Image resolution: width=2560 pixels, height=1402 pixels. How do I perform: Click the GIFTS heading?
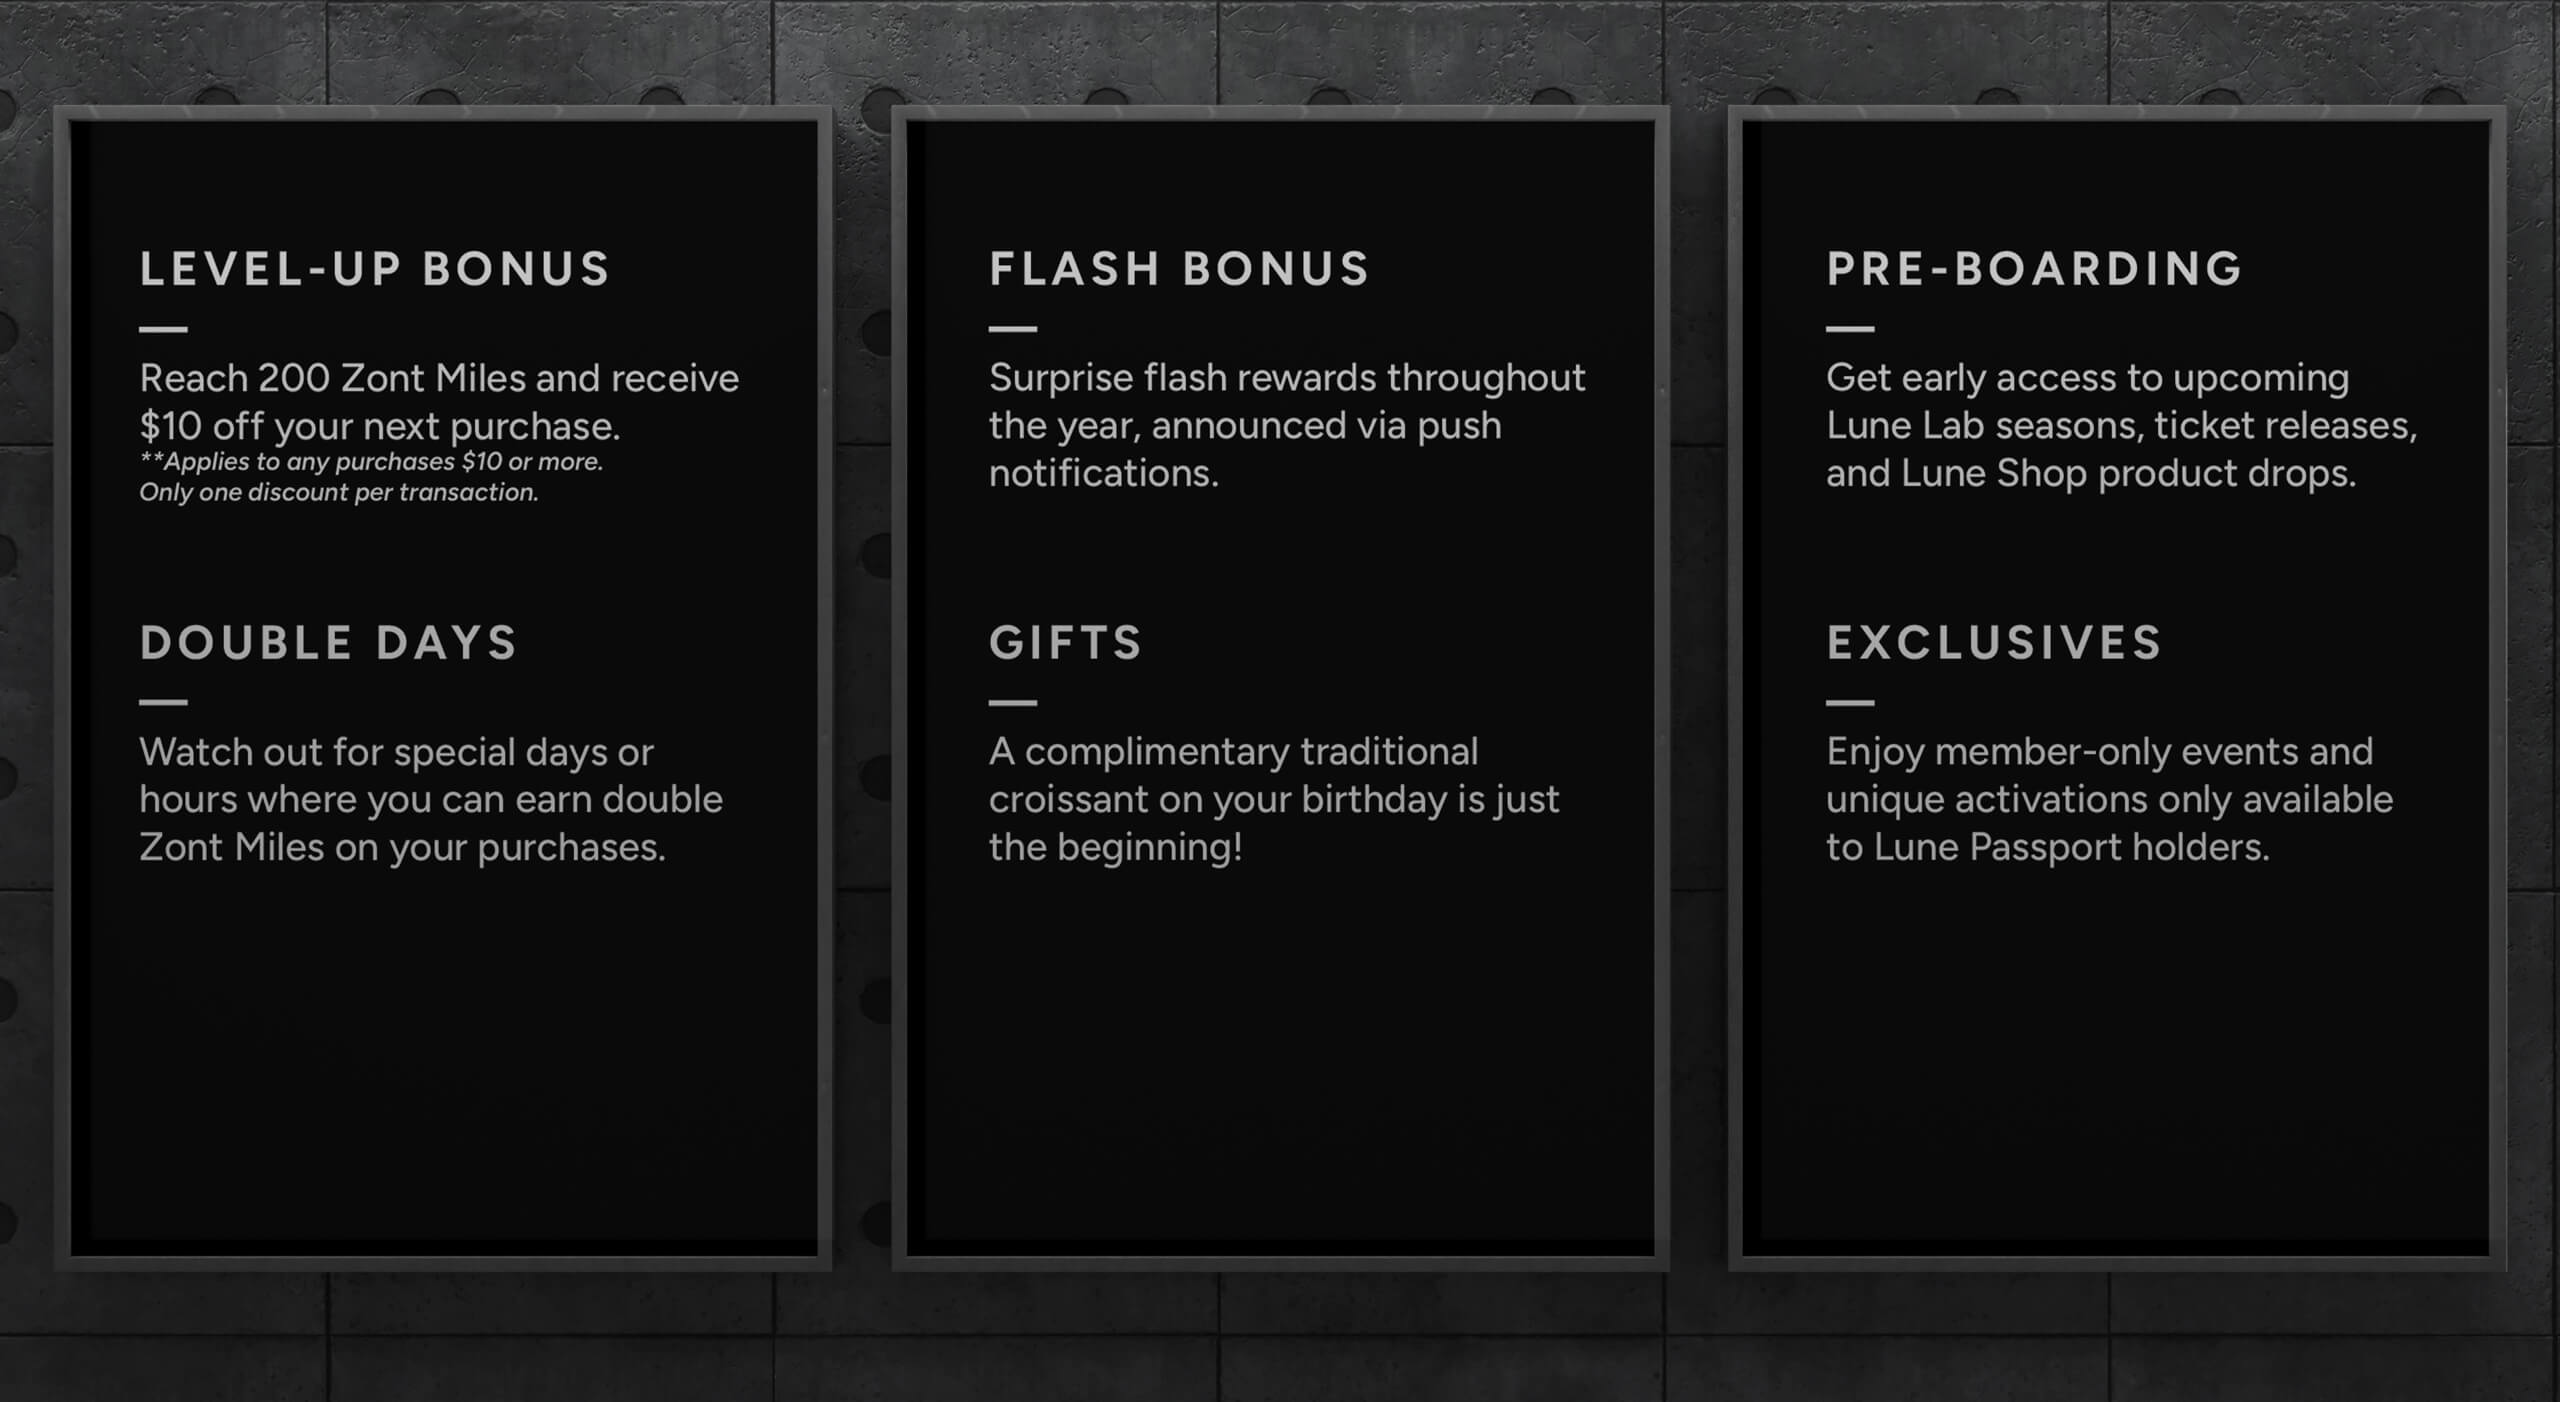pos(1065,643)
